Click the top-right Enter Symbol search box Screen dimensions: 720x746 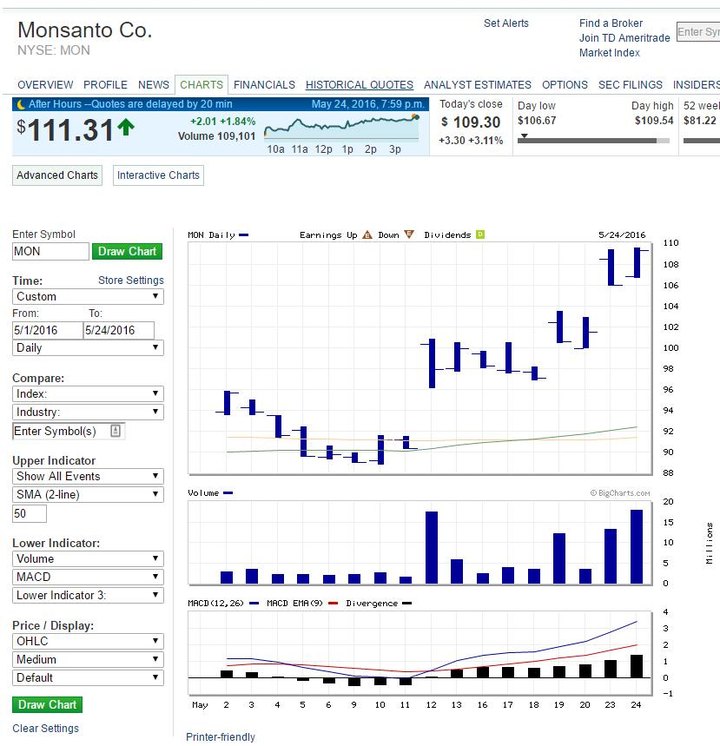(x=698, y=32)
